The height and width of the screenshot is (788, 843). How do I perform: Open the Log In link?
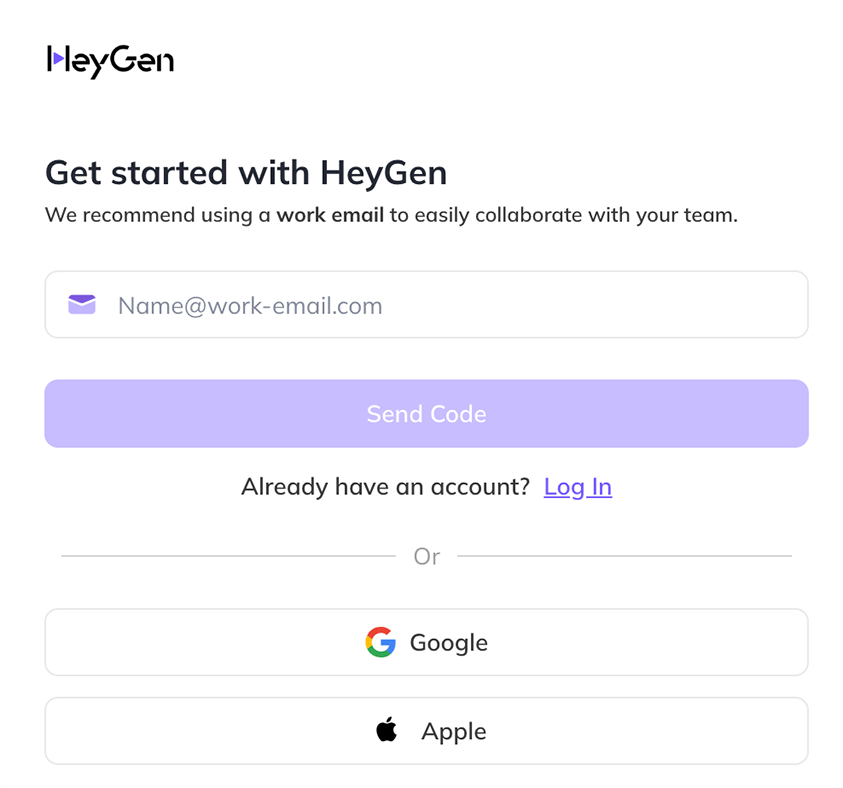pyautogui.click(x=577, y=487)
